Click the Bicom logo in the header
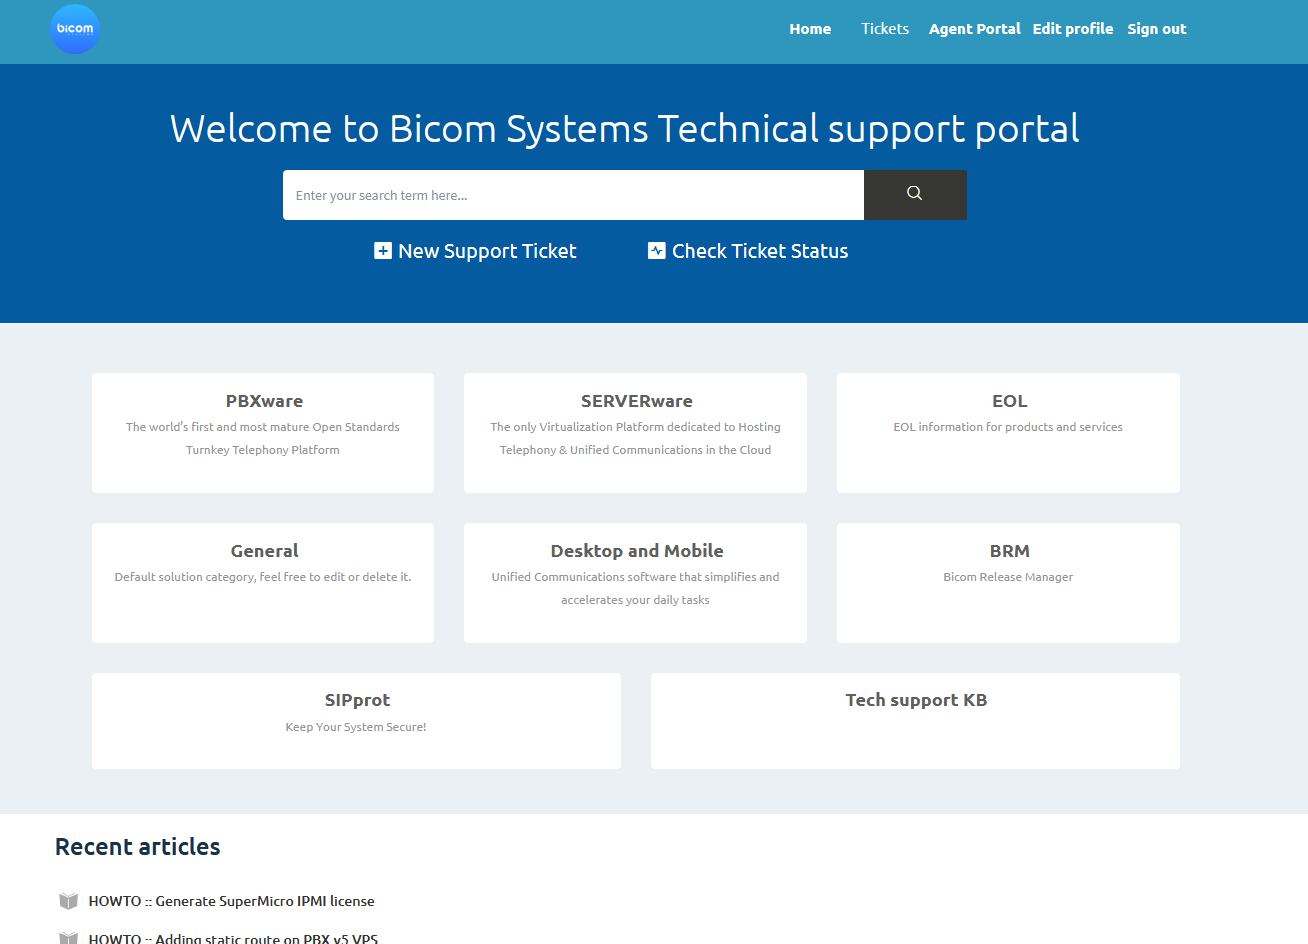 [x=75, y=29]
